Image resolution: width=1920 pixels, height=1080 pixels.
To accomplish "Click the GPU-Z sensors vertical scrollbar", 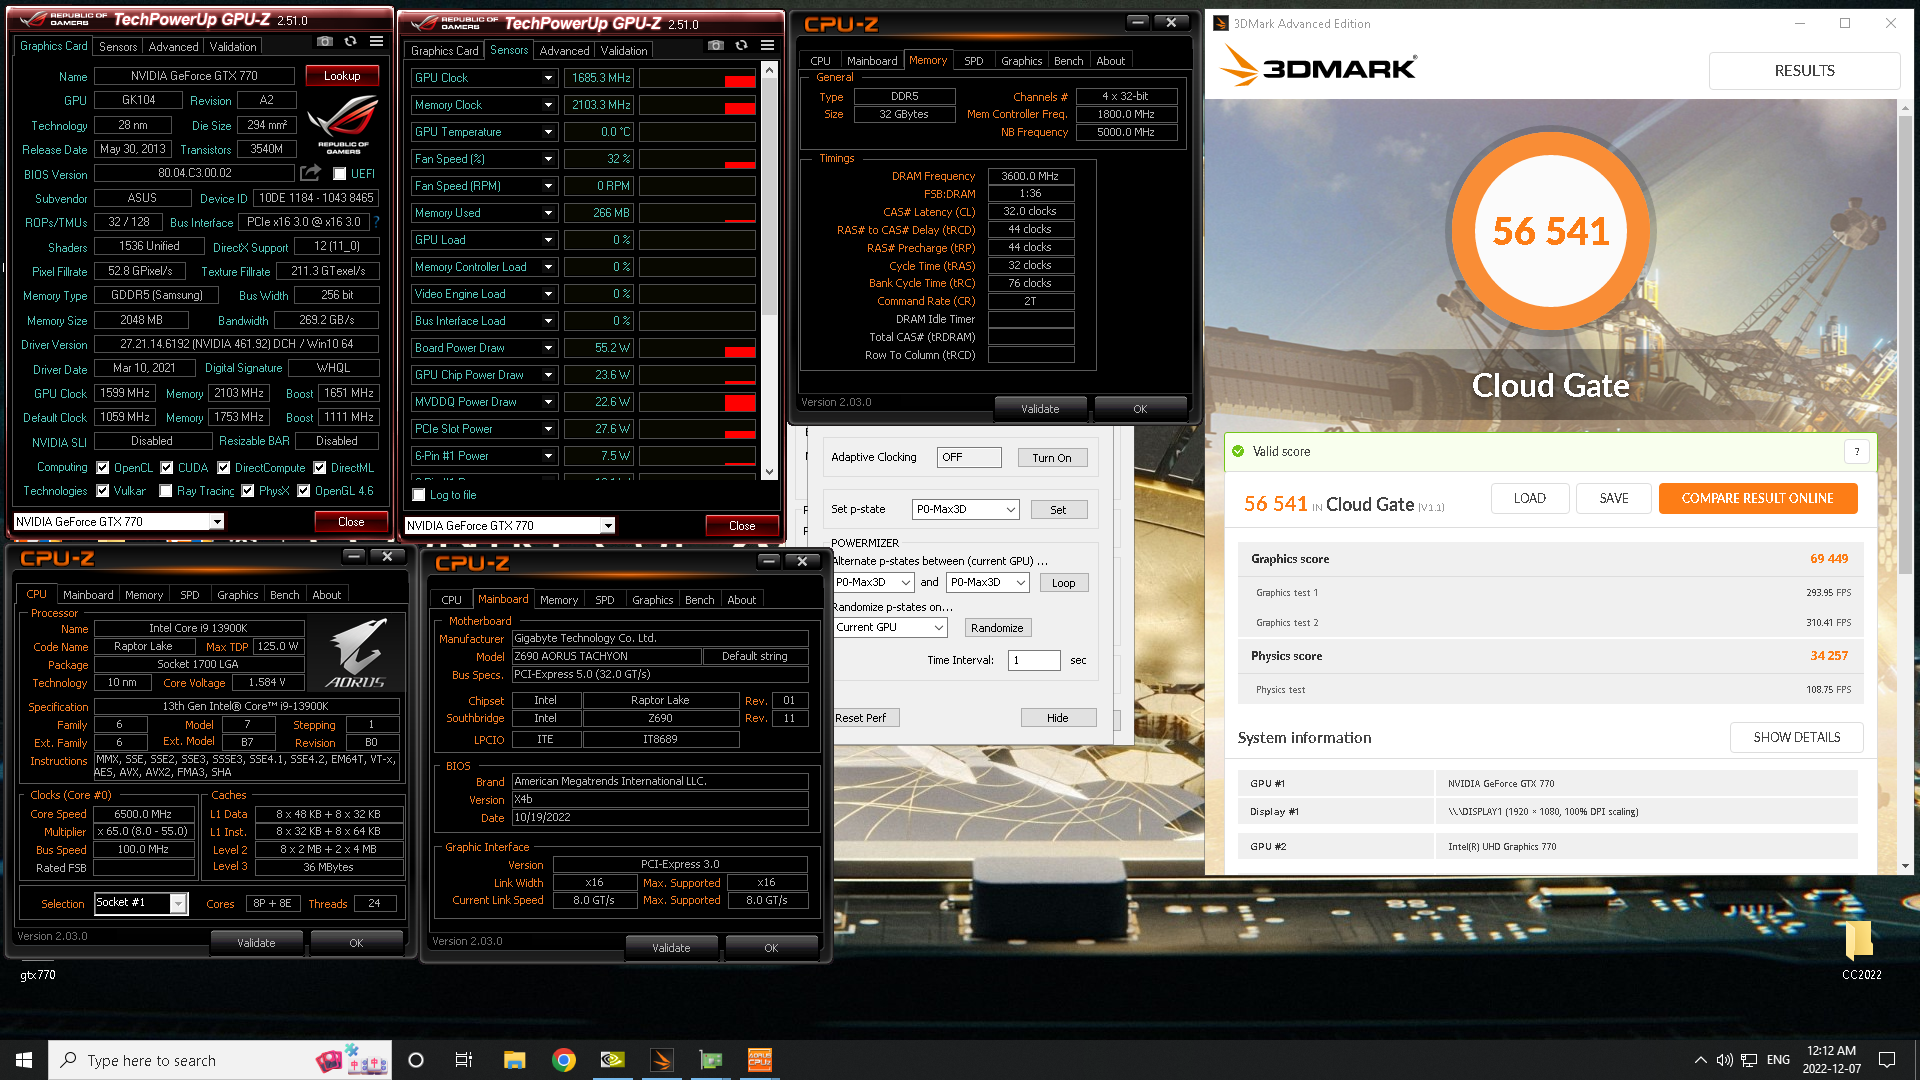I will (769, 270).
